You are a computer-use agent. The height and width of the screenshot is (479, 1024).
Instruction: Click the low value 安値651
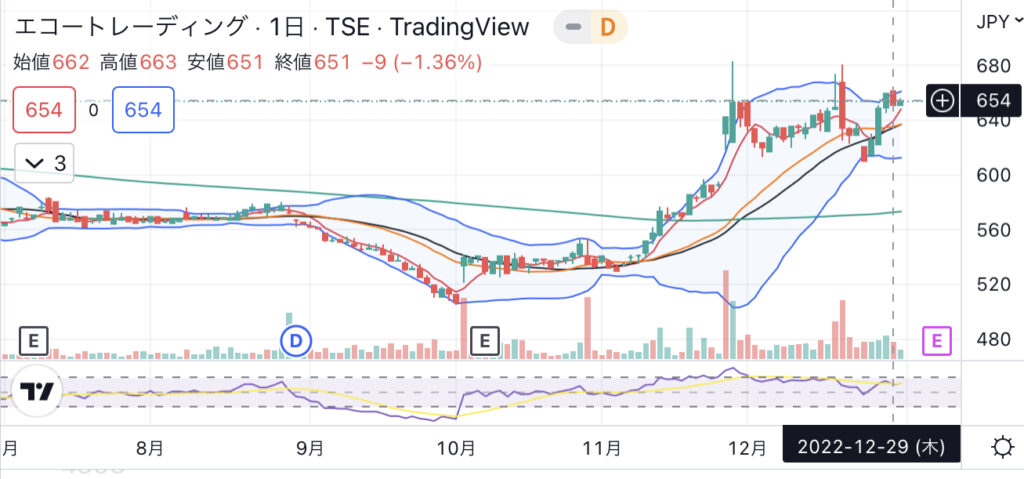pyautogui.click(x=225, y=63)
